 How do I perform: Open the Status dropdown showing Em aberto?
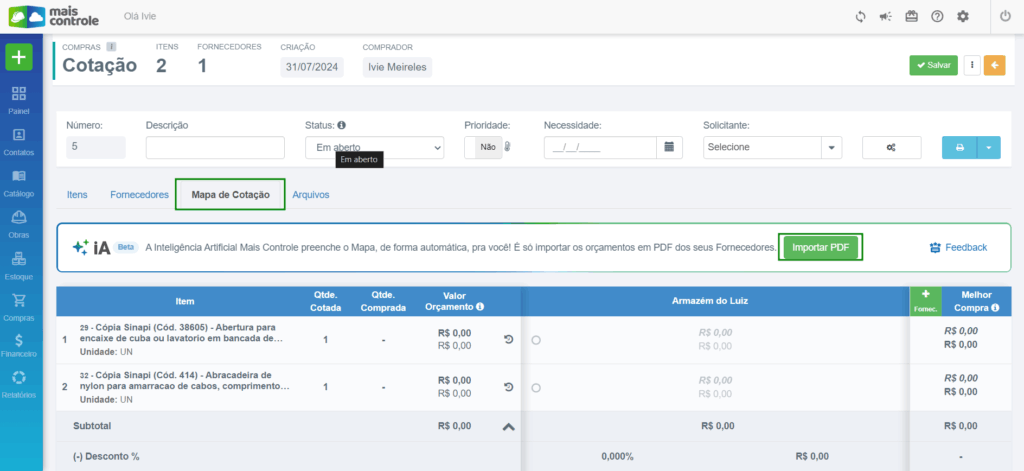[374, 147]
